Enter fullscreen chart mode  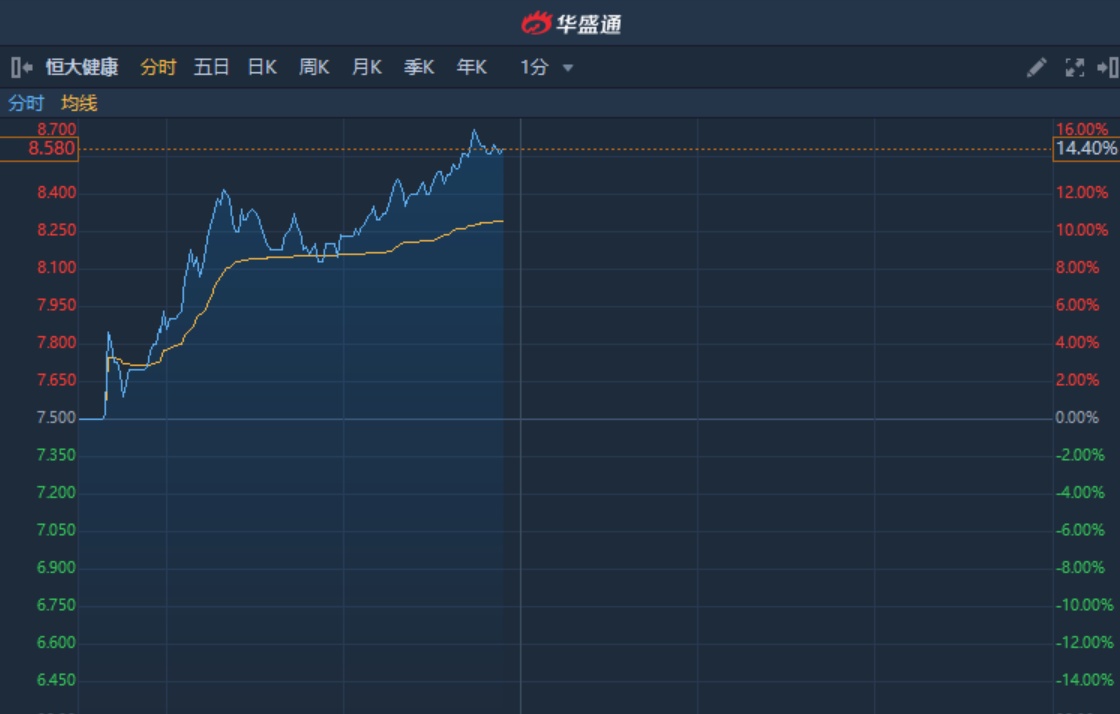[1075, 68]
